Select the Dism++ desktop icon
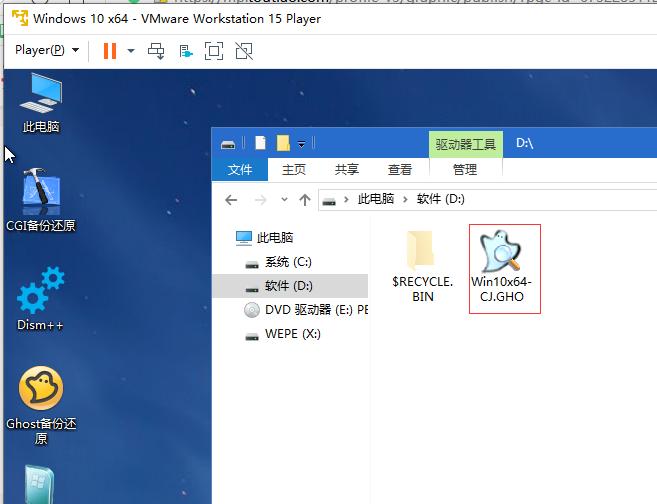 point(41,299)
